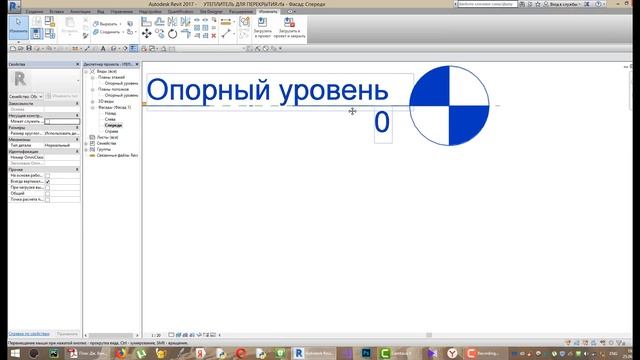Open the Revit application menu button
640x360 pixels.
tap(14, 6)
